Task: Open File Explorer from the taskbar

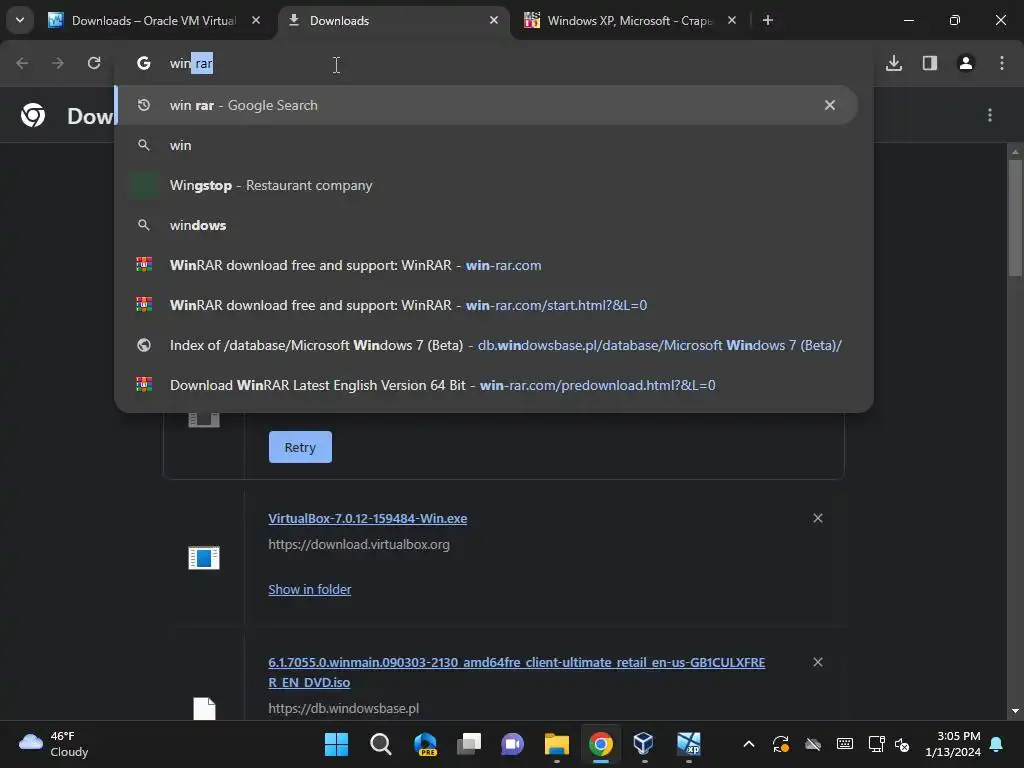Action: click(556, 744)
